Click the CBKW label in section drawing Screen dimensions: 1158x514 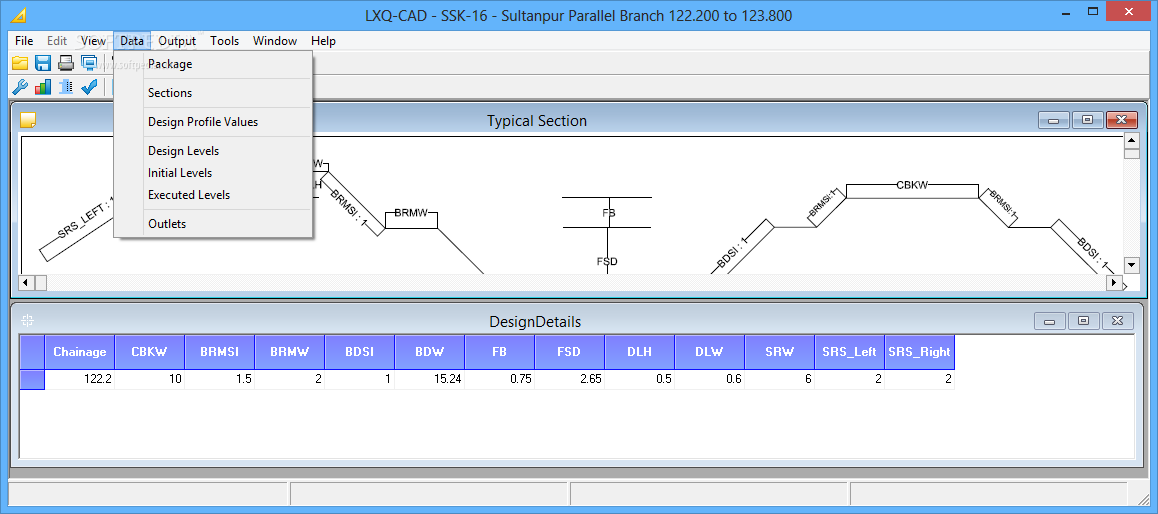click(912, 185)
